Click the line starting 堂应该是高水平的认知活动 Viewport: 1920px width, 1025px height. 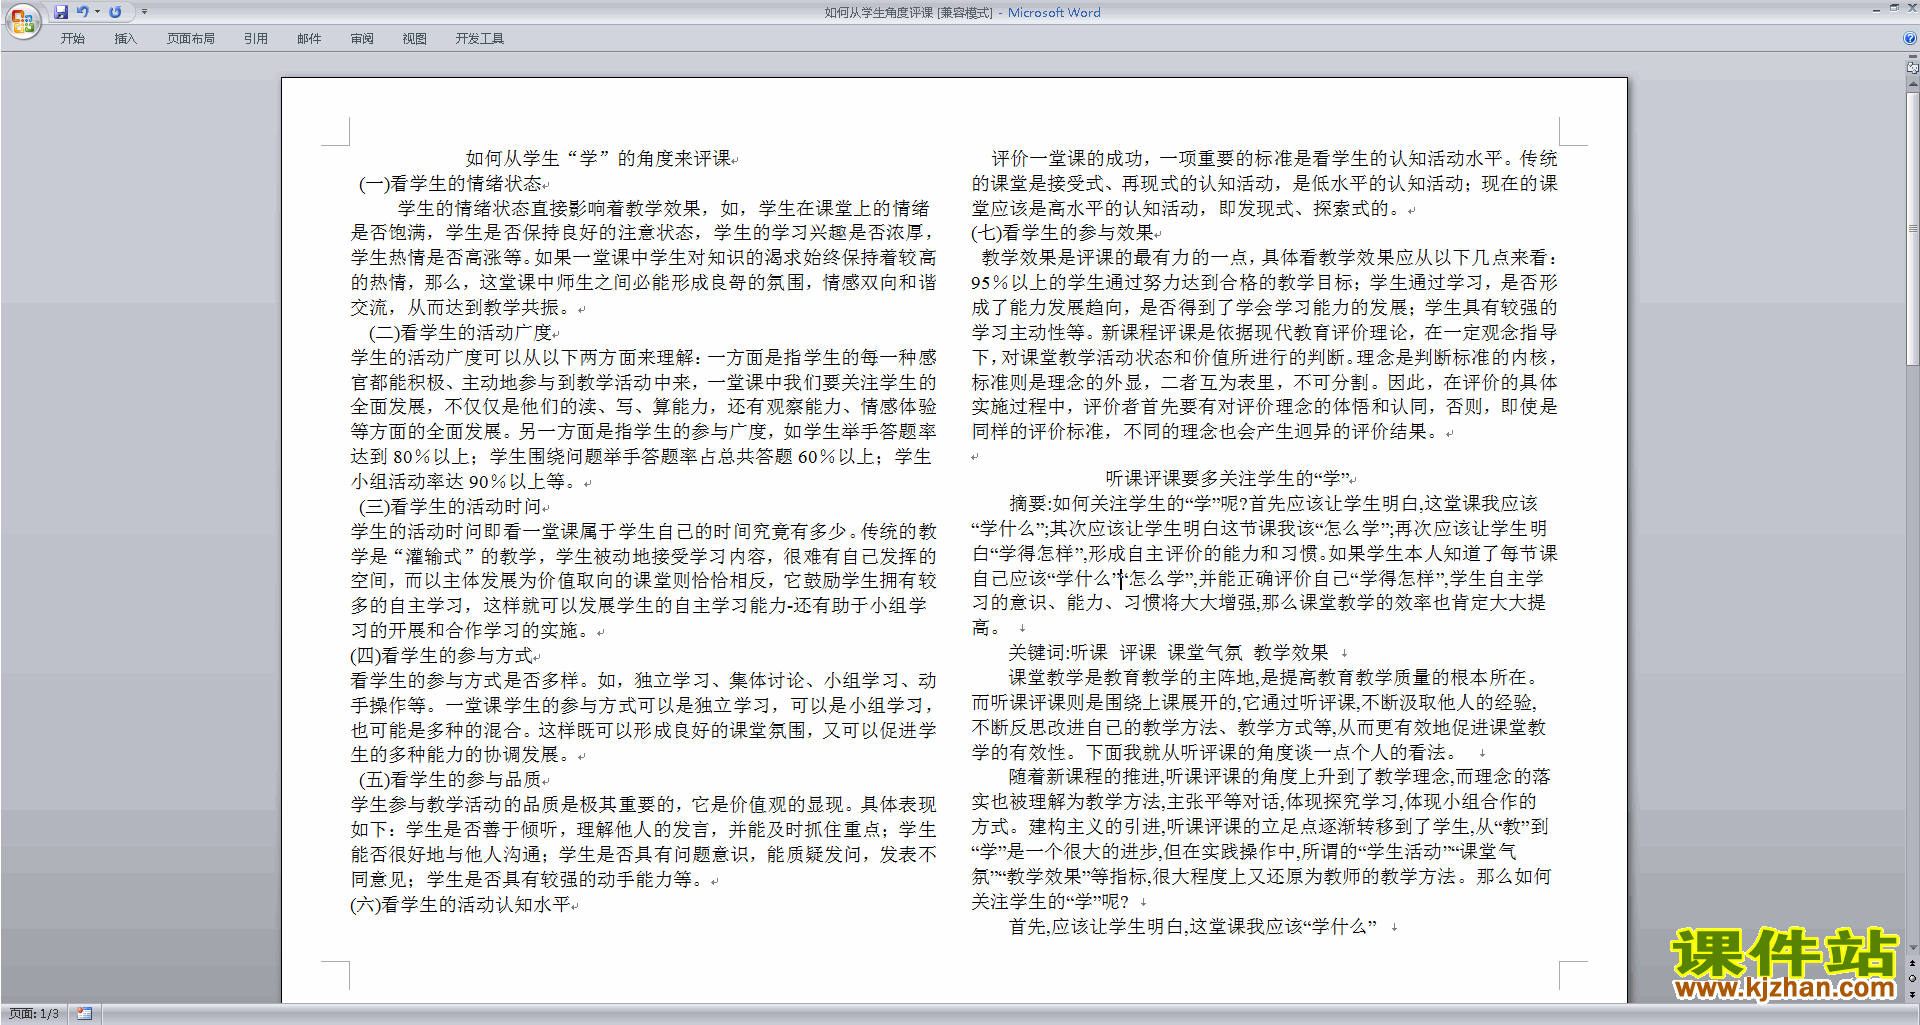1187,208
